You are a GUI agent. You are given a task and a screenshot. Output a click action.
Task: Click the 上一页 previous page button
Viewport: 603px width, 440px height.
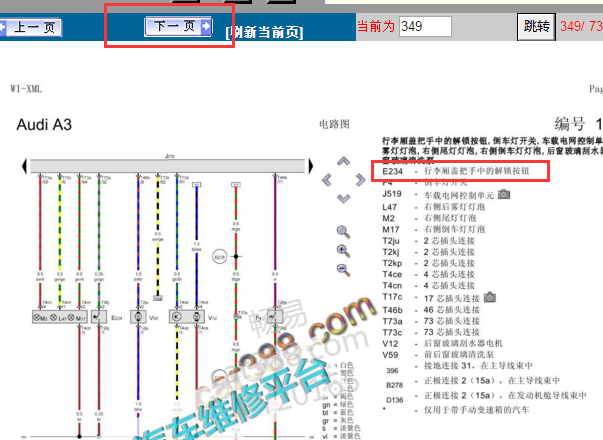coord(31,27)
